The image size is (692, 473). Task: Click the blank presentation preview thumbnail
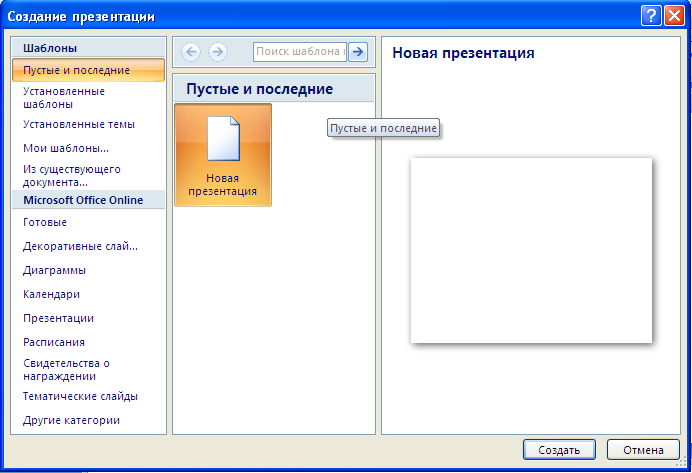pos(531,250)
